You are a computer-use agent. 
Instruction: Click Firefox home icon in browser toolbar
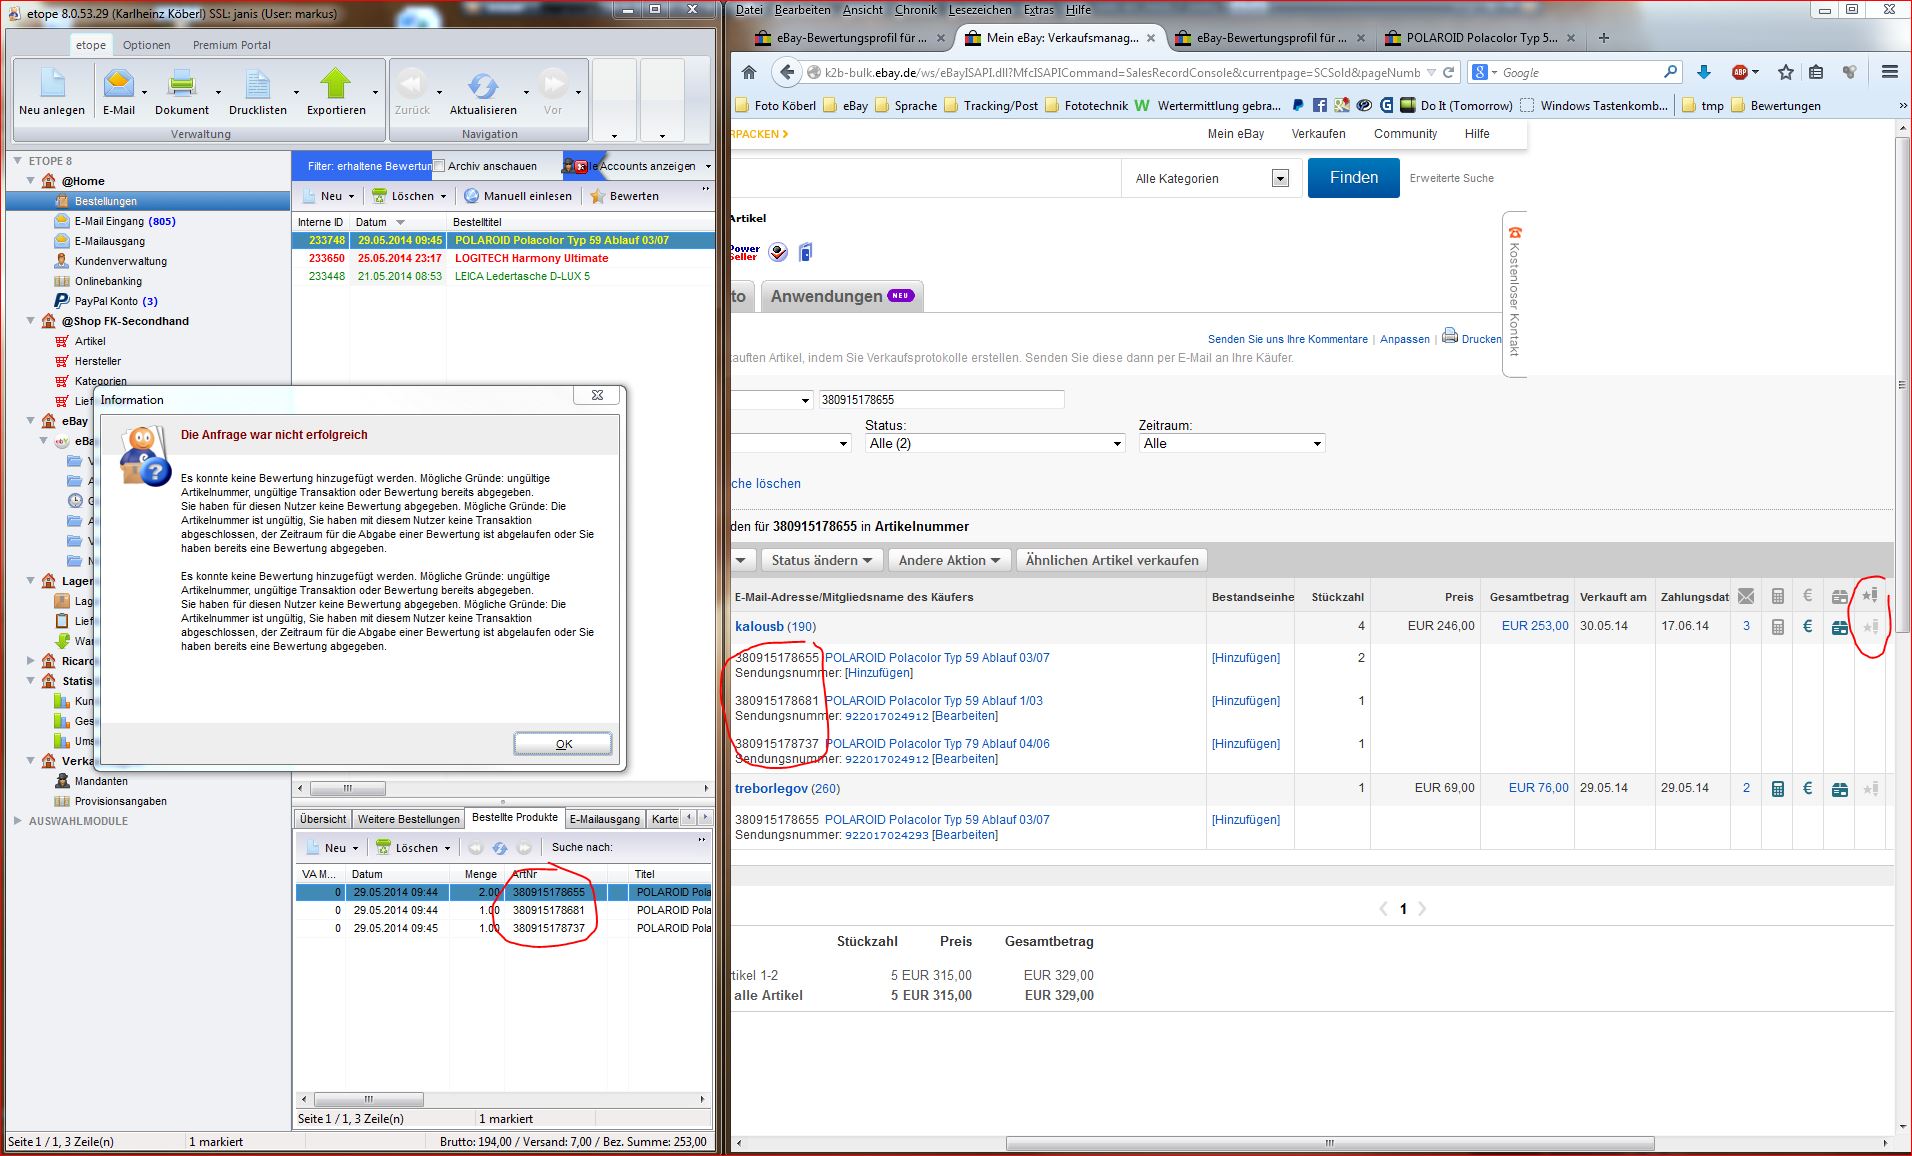coord(749,72)
